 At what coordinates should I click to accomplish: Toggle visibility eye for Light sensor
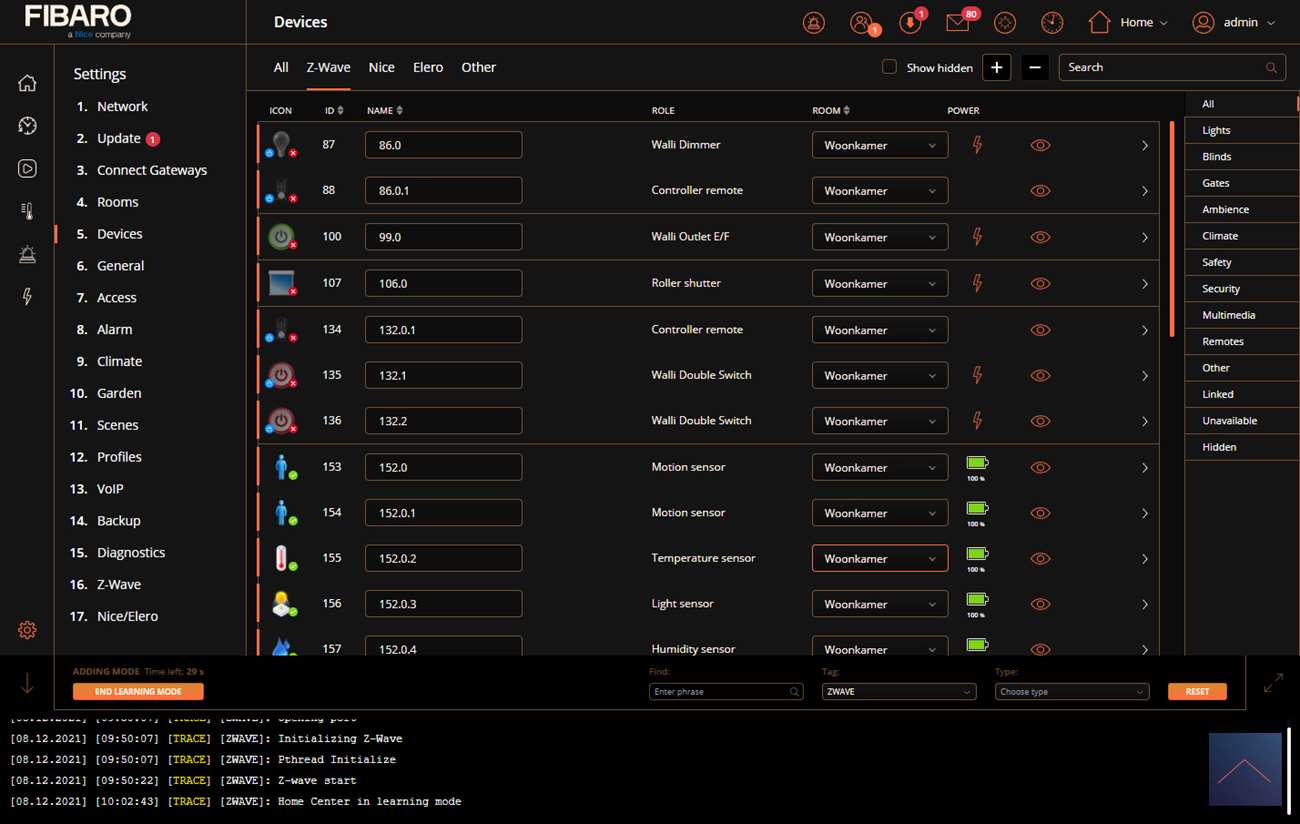click(x=1040, y=604)
